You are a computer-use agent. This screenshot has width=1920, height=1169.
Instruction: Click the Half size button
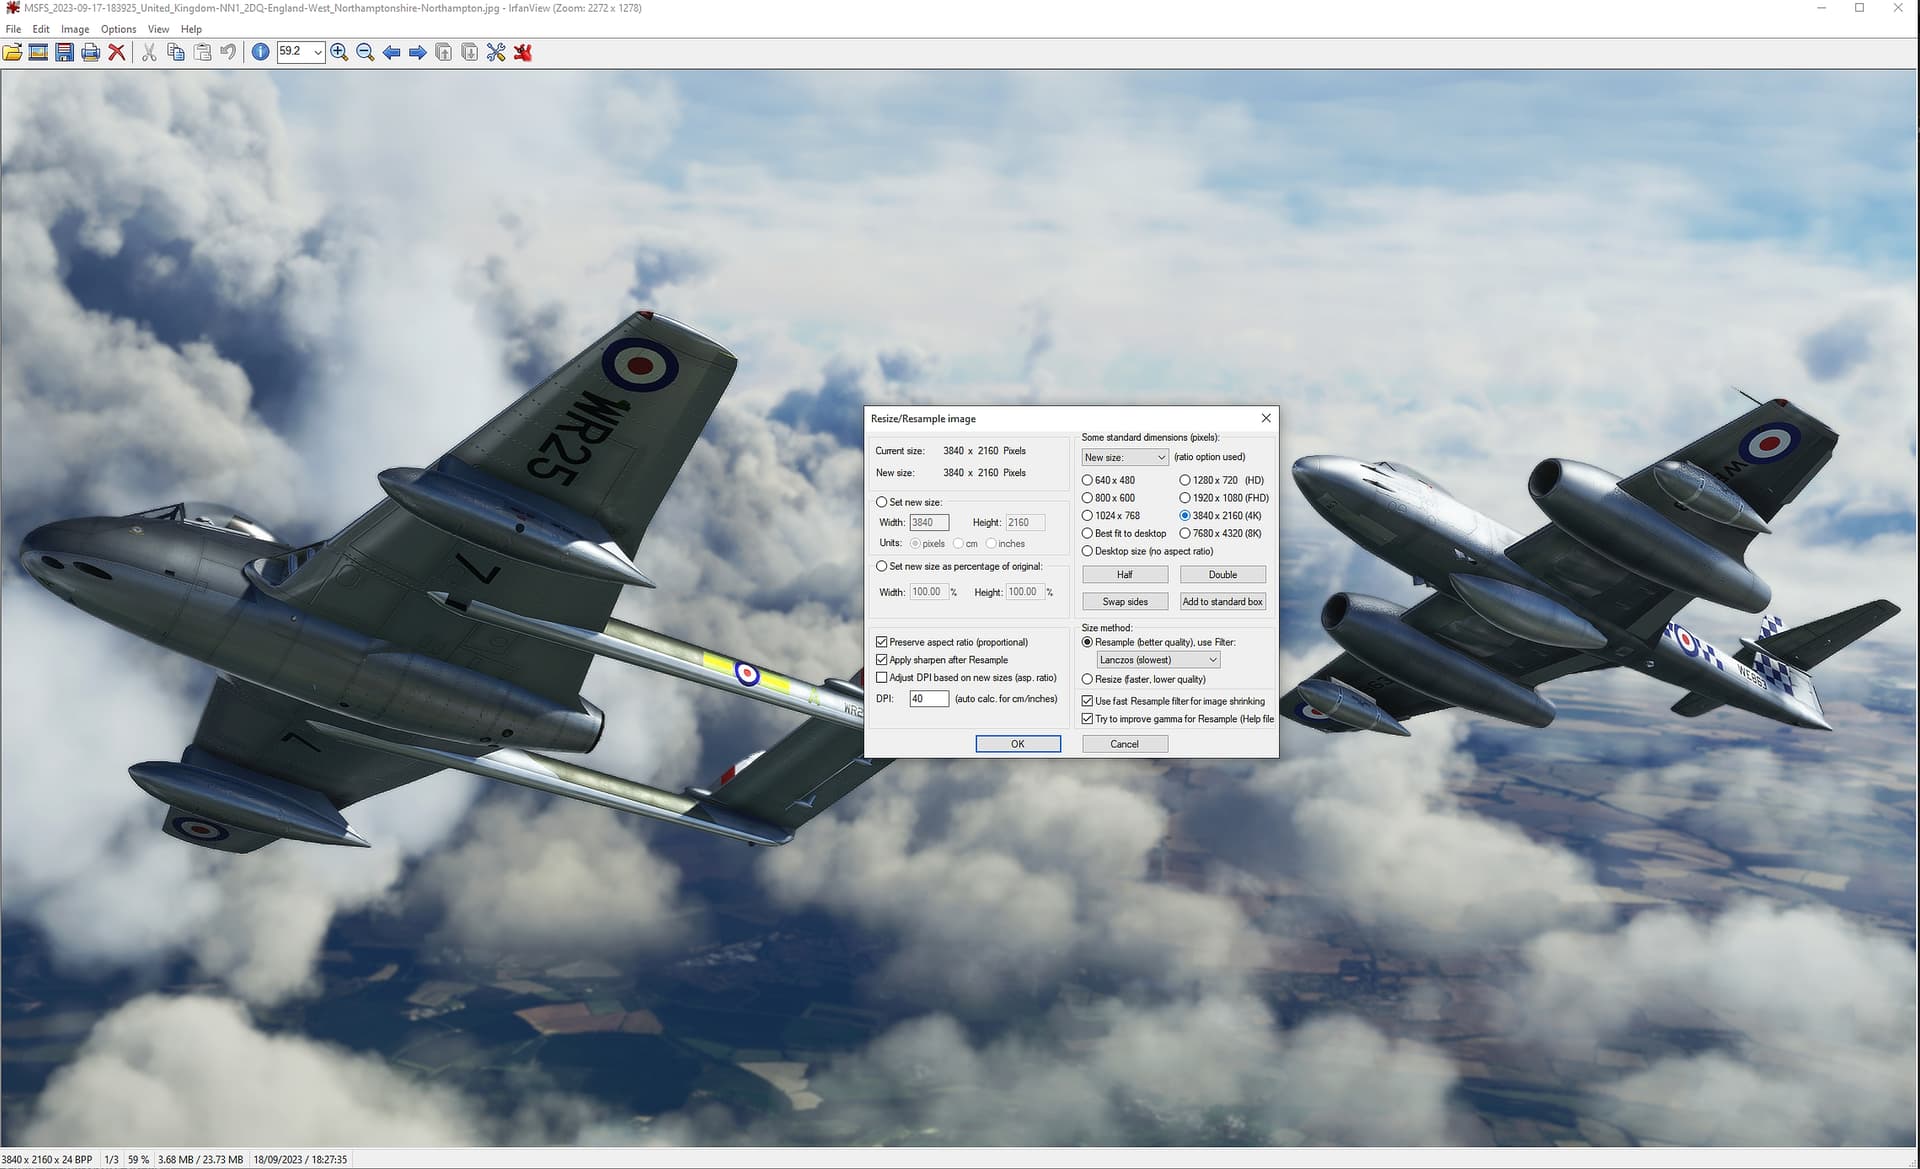[1124, 575]
